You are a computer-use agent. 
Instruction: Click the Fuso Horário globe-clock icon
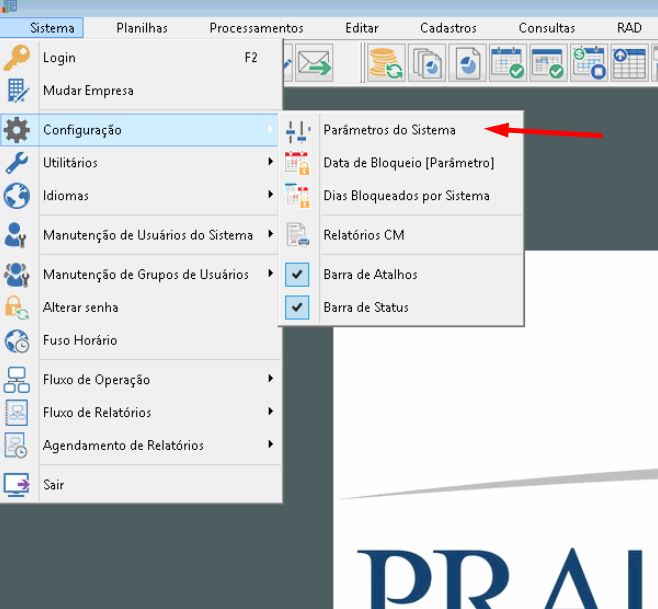tap(17, 340)
